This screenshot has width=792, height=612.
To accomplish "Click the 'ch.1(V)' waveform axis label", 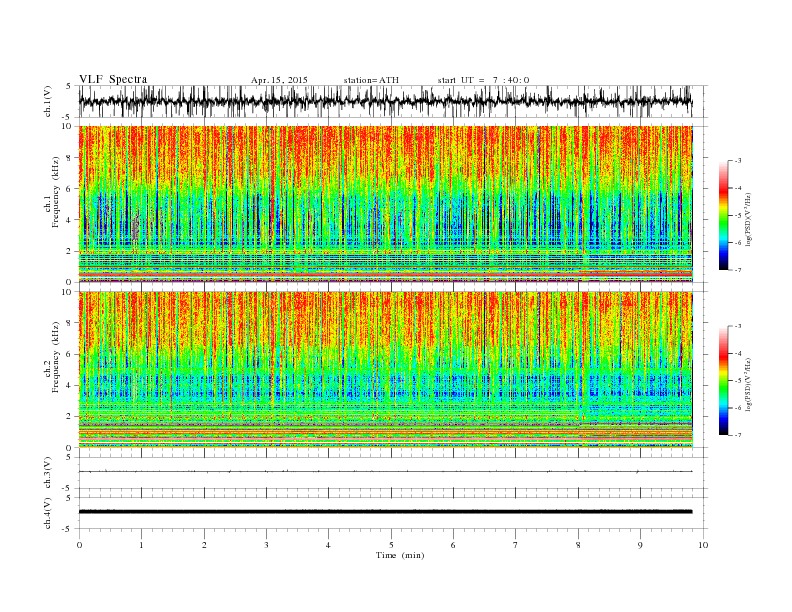I will coord(48,101).
